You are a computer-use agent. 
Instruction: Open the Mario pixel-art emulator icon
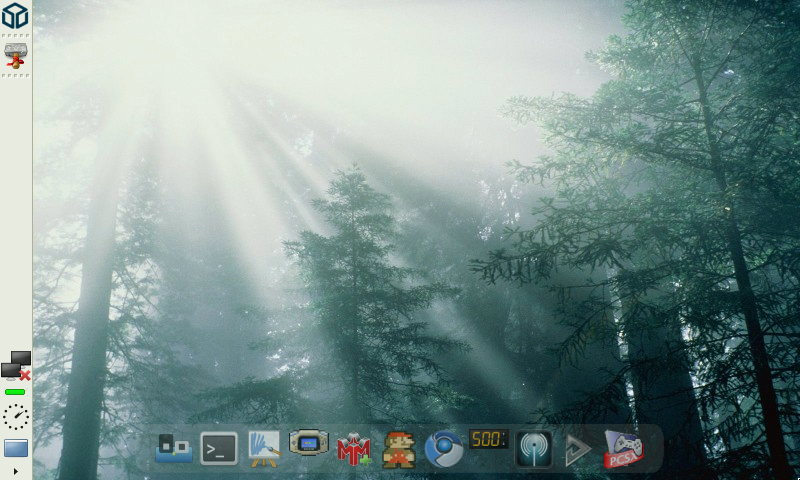click(x=399, y=449)
